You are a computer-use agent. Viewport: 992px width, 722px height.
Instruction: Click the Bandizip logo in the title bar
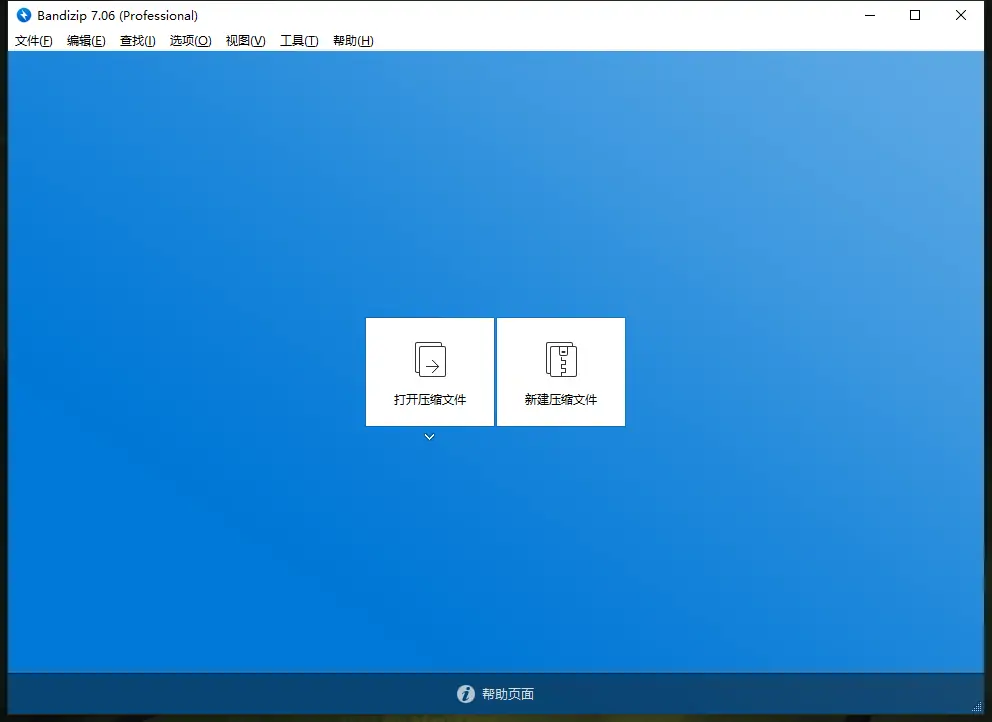pos(22,15)
